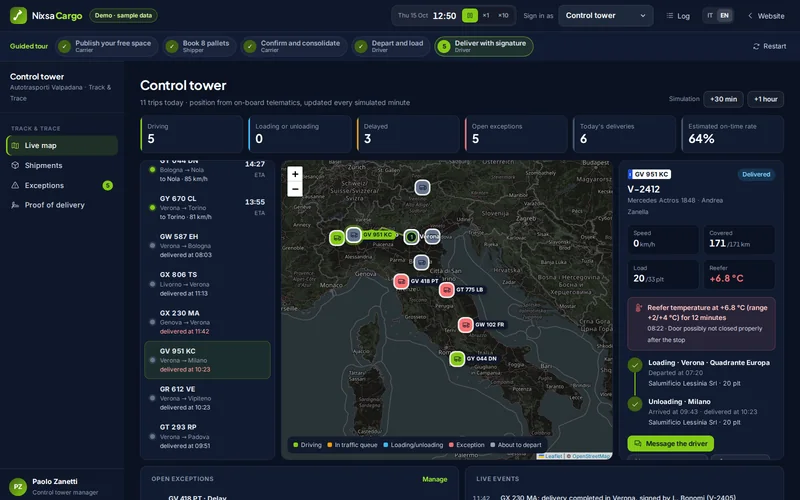Select trip GX 806 TS in list
800x500 pixels.
(x=207, y=284)
